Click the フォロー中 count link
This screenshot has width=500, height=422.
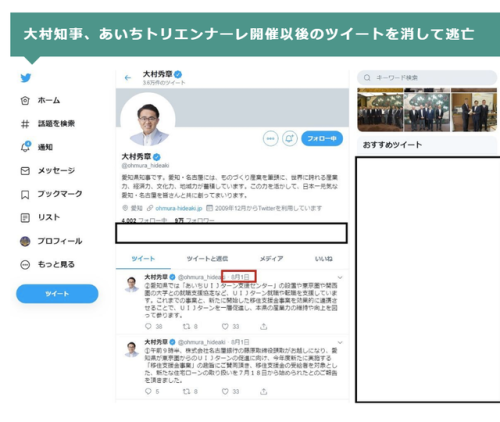click(x=144, y=220)
